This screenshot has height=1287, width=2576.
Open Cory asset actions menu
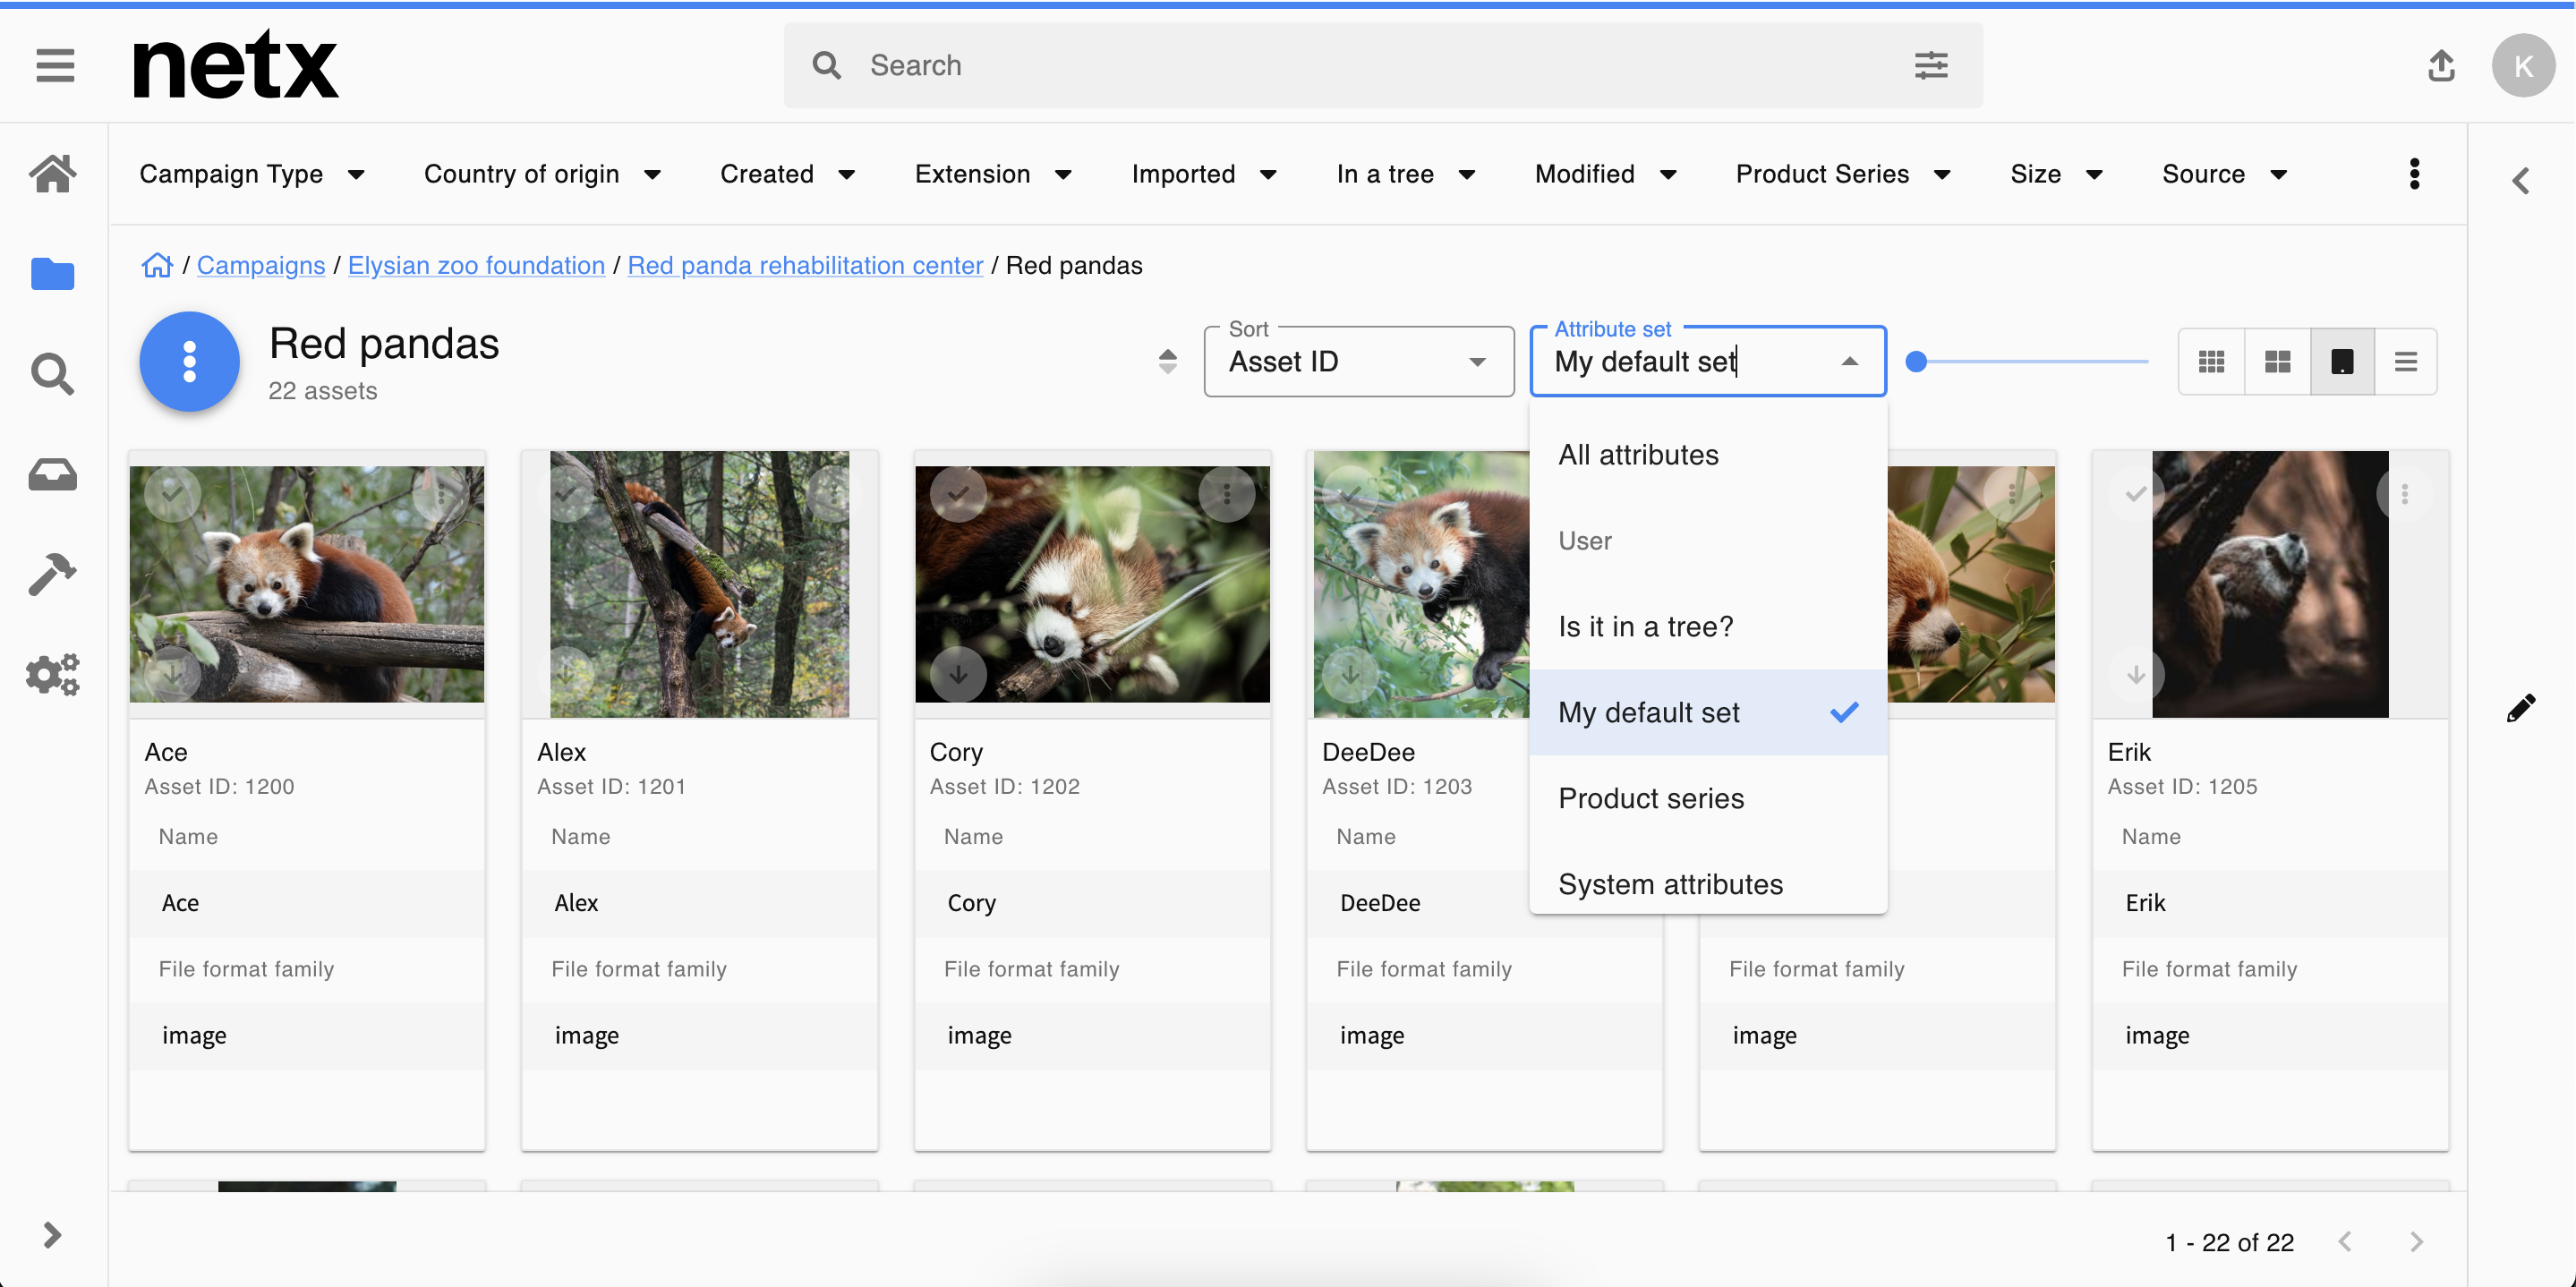click(1227, 493)
